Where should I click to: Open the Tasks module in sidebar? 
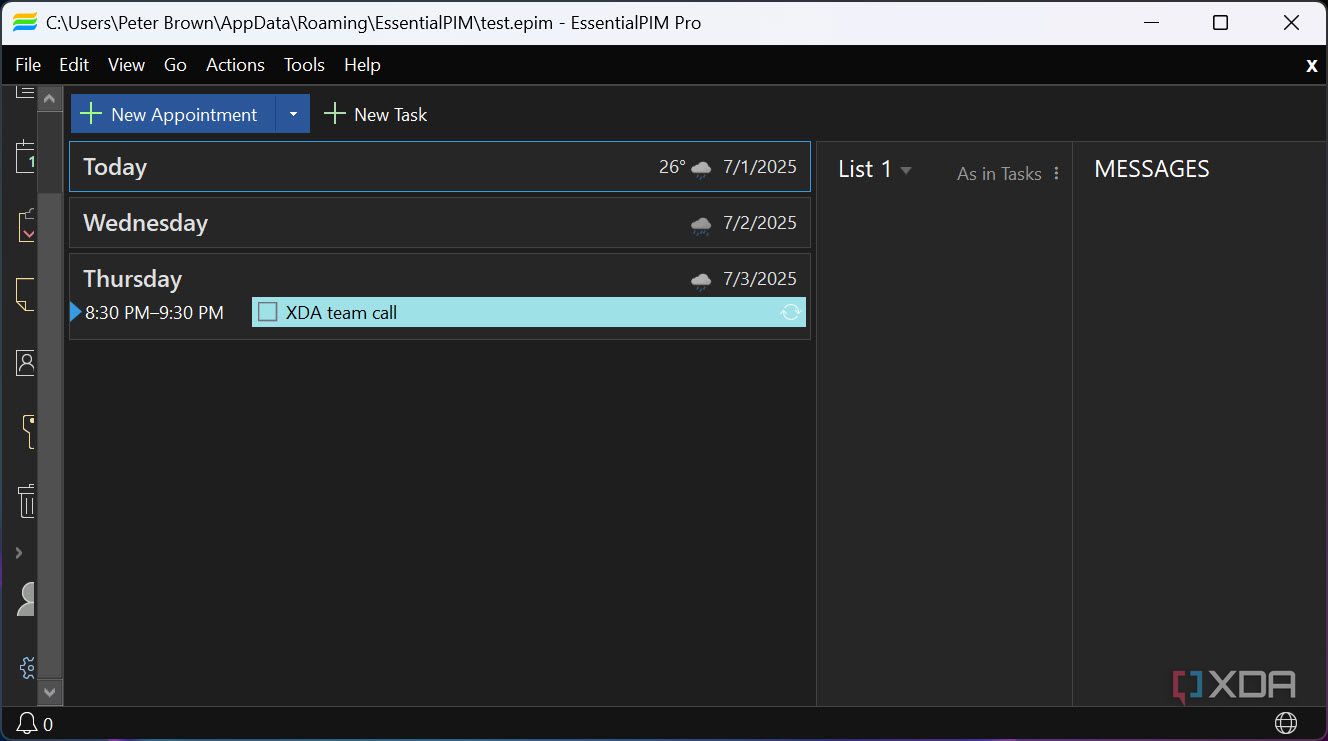(27, 225)
